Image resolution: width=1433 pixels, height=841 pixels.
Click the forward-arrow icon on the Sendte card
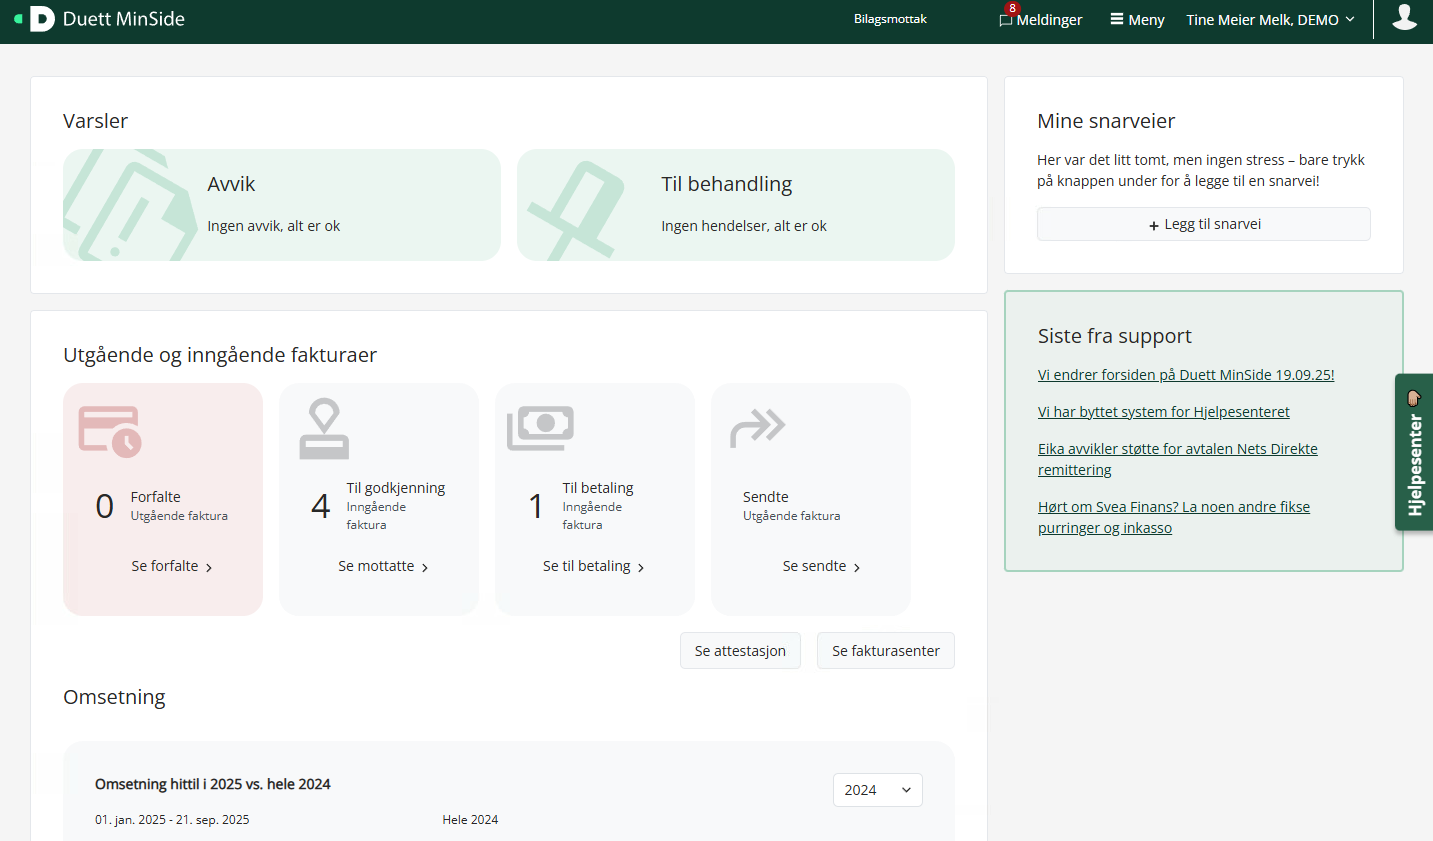tap(757, 428)
